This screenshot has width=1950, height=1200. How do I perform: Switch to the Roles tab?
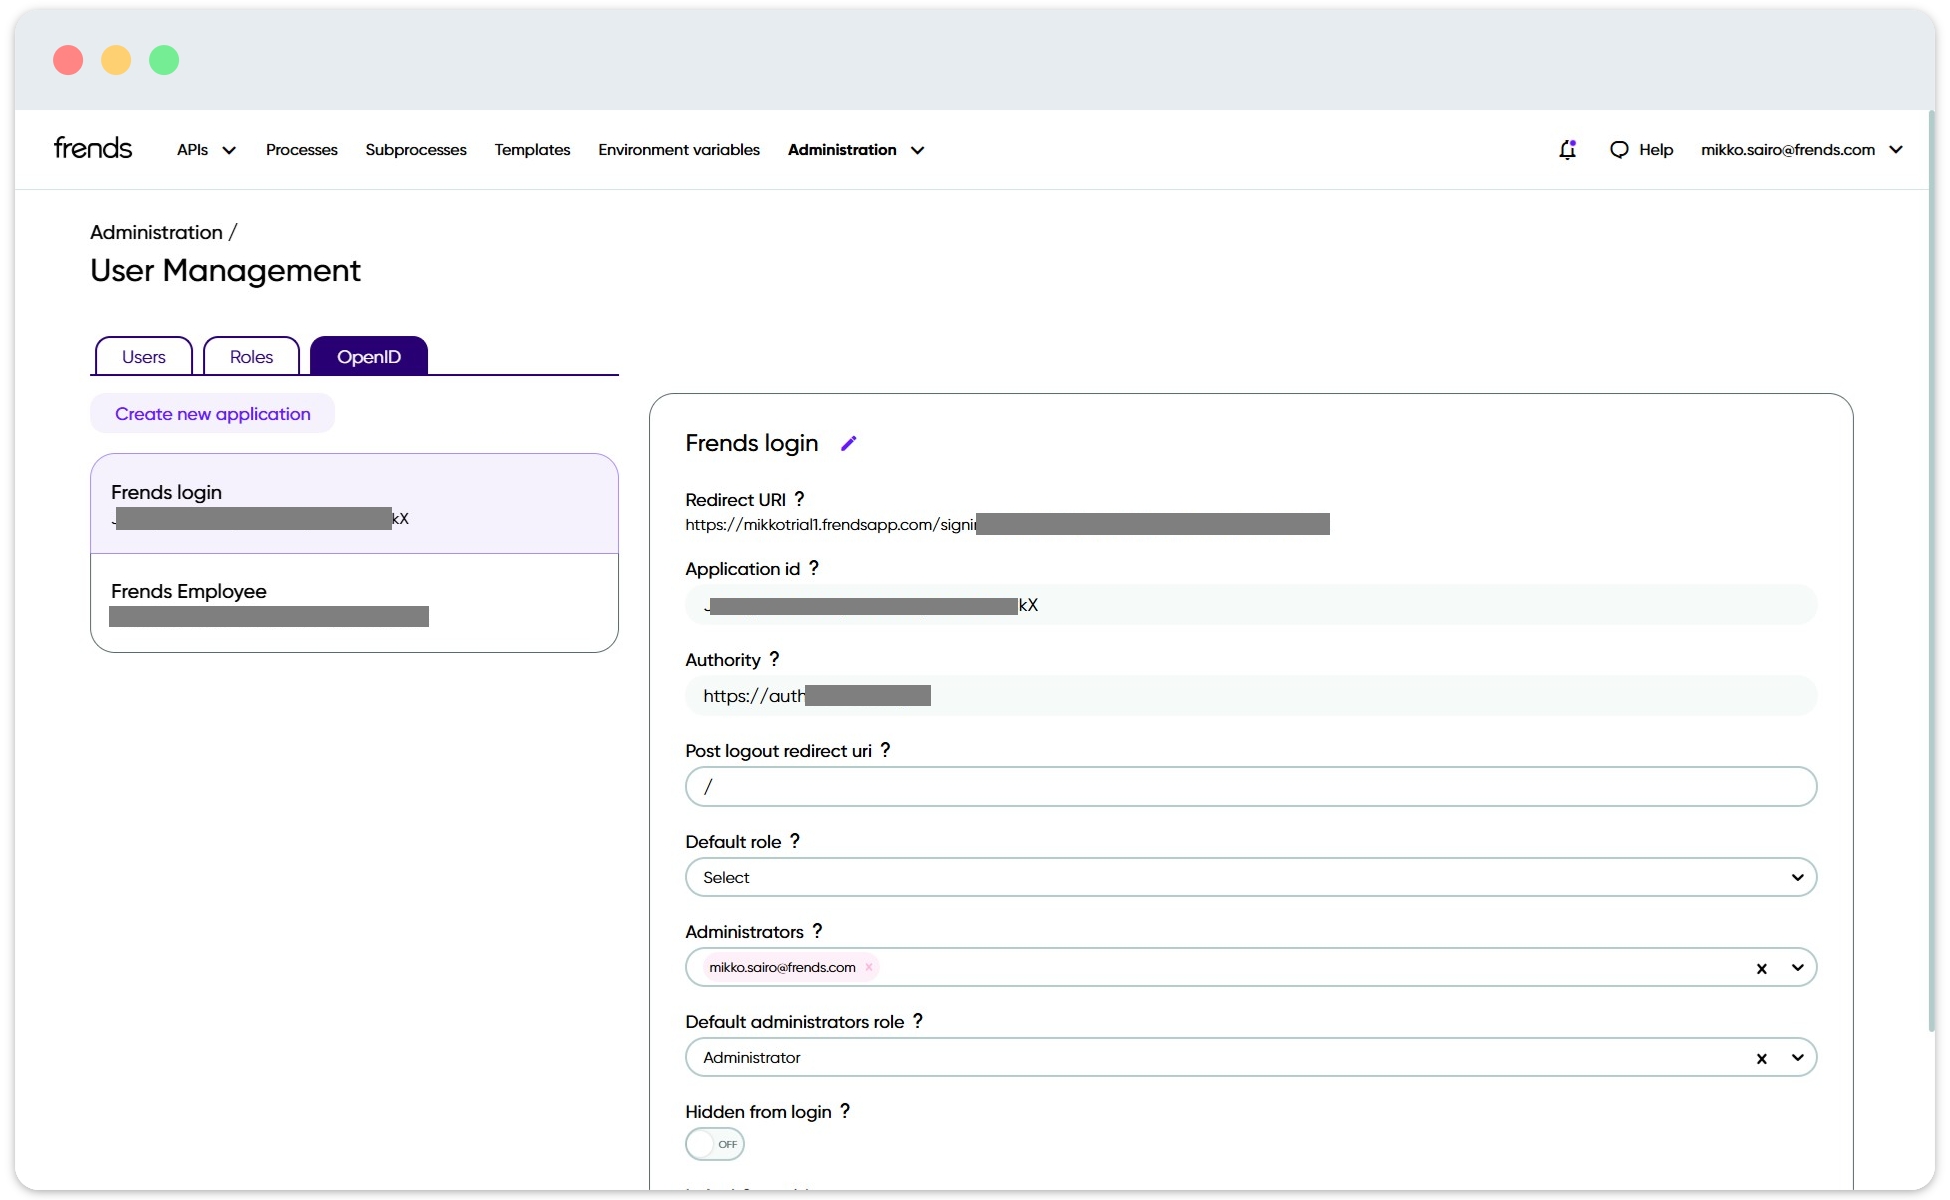(250, 356)
